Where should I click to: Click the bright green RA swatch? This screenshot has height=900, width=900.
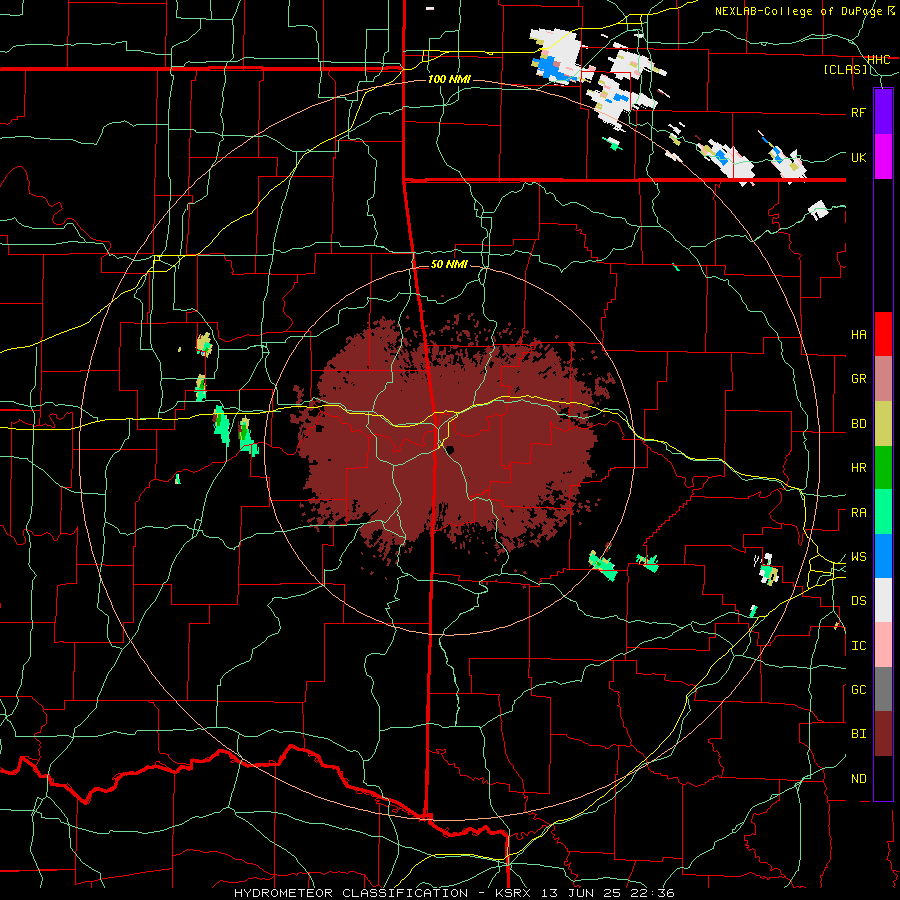(x=883, y=512)
